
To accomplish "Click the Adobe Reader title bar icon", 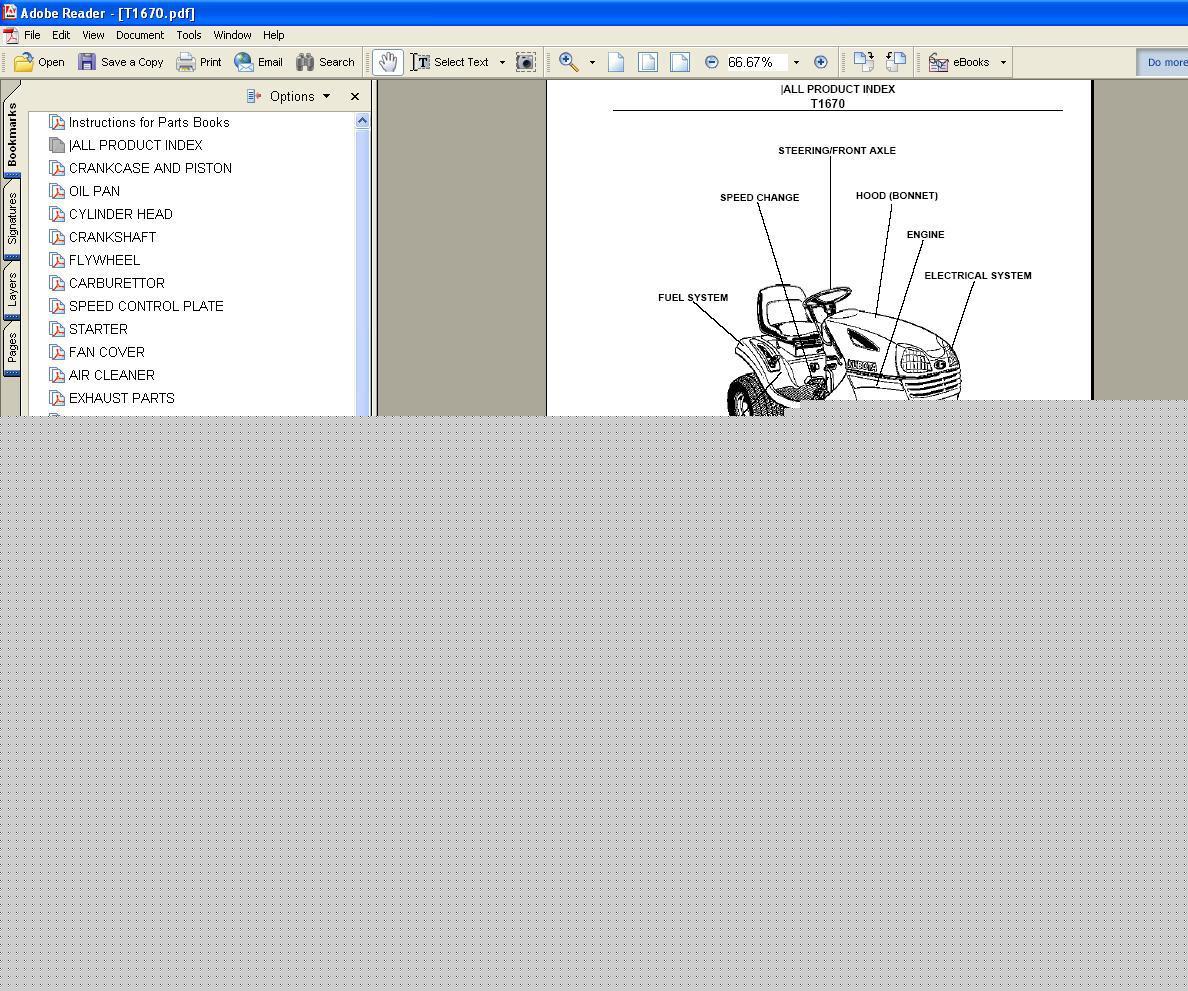I will [x=9, y=12].
